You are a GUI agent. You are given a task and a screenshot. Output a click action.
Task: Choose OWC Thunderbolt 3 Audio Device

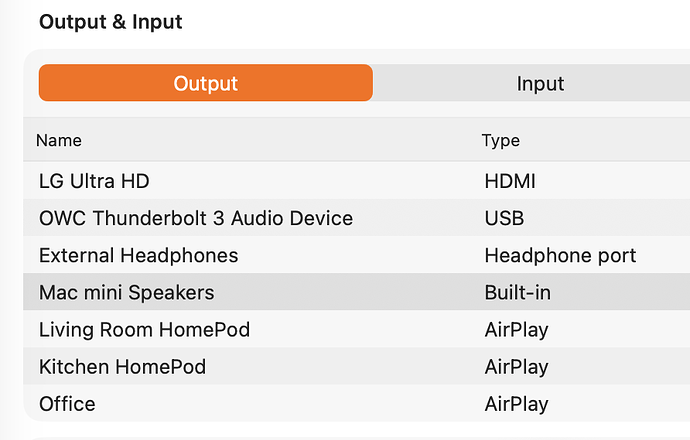195,218
